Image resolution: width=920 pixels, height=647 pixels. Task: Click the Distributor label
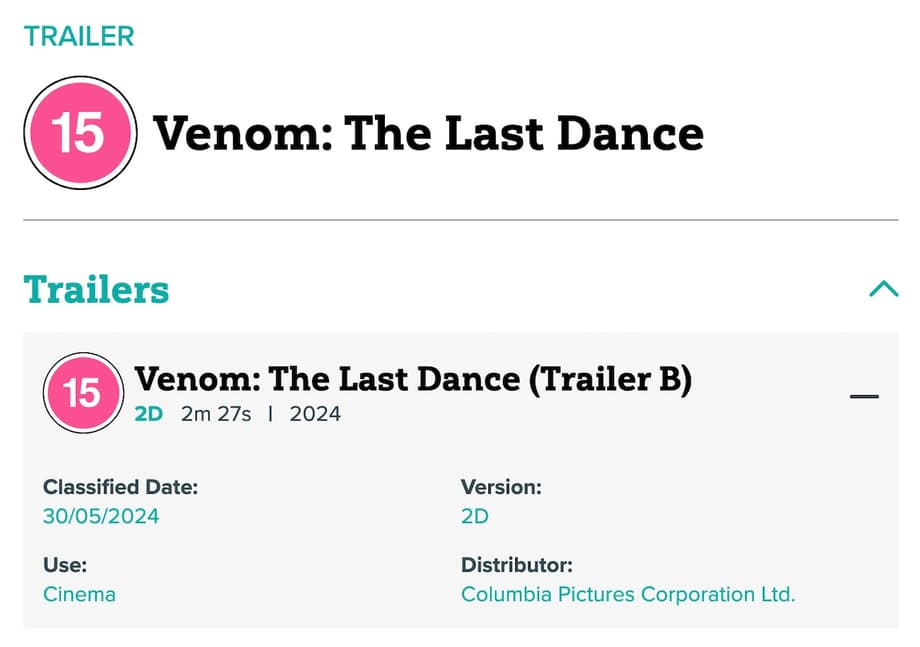point(517,565)
